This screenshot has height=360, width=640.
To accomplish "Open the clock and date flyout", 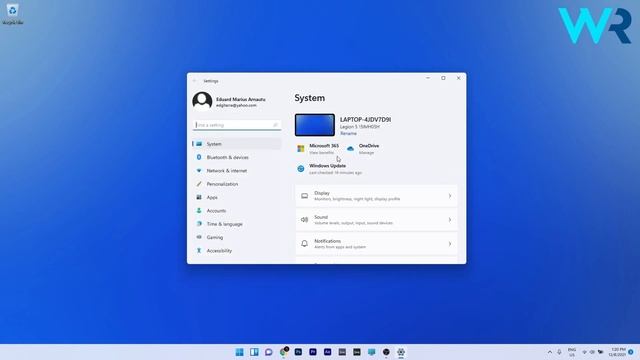I will click(618, 352).
